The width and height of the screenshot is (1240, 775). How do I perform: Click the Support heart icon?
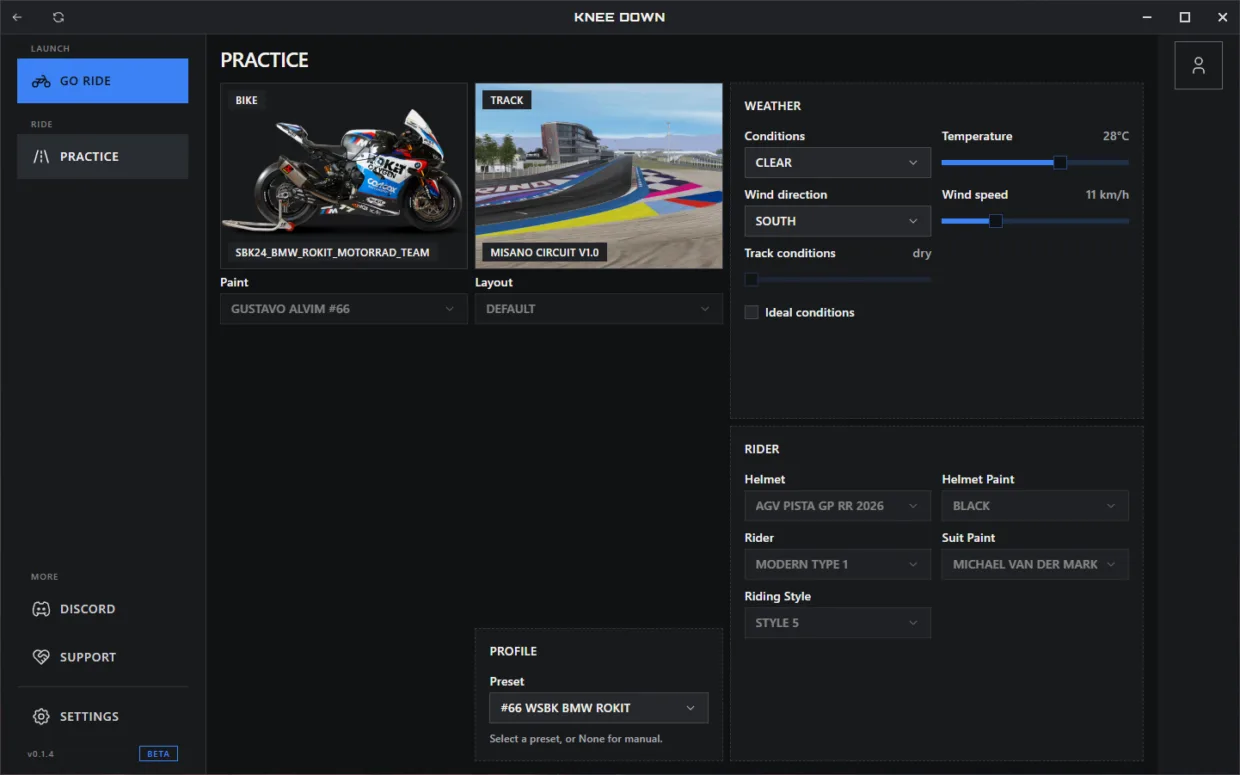click(41, 657)
